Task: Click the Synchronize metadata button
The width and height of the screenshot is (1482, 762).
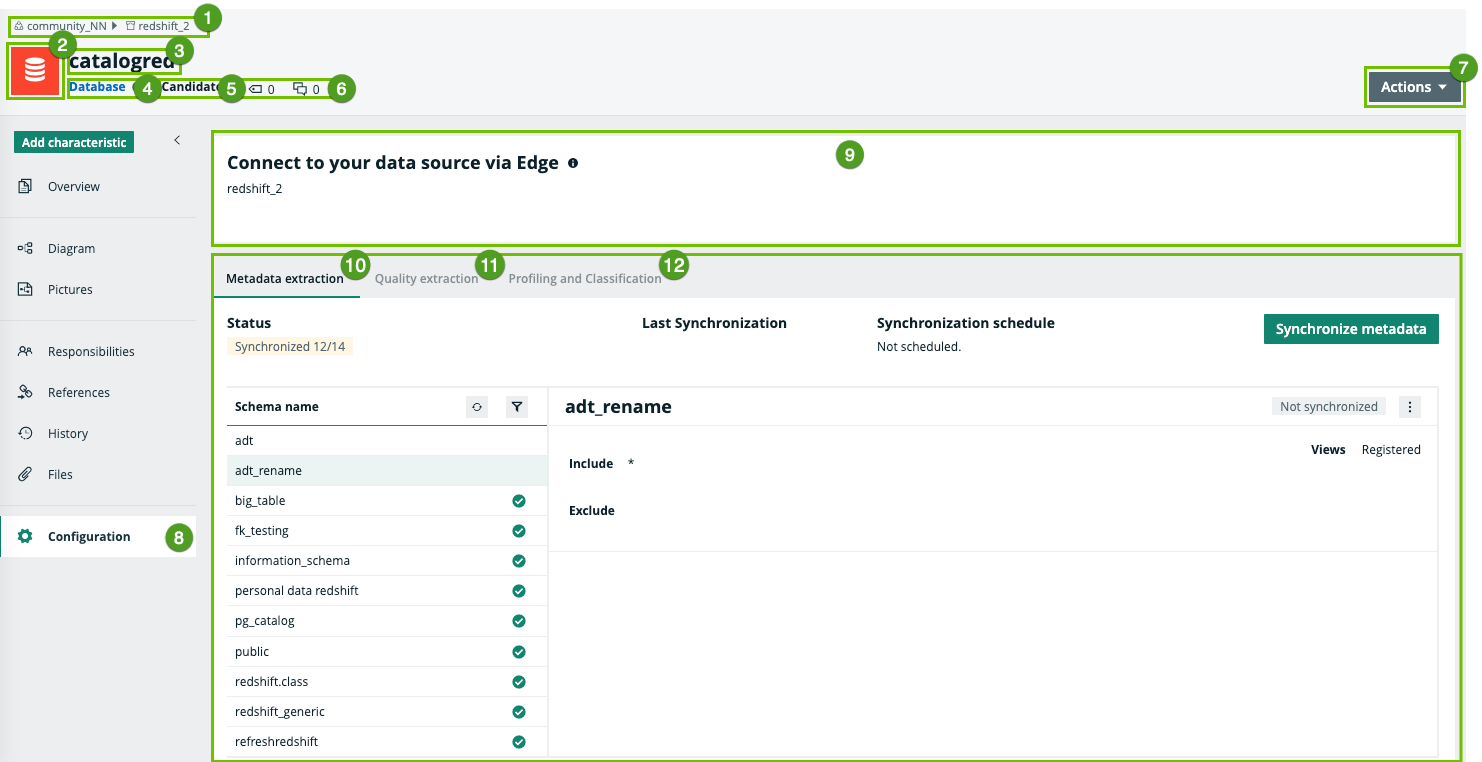Action: [x=1350, y=329]
